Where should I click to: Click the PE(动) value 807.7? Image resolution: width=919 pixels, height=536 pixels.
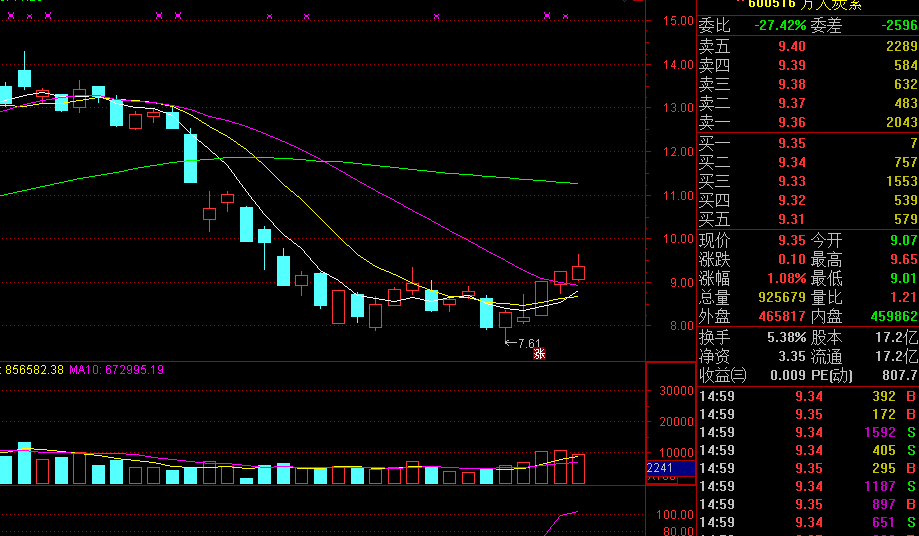900,375
